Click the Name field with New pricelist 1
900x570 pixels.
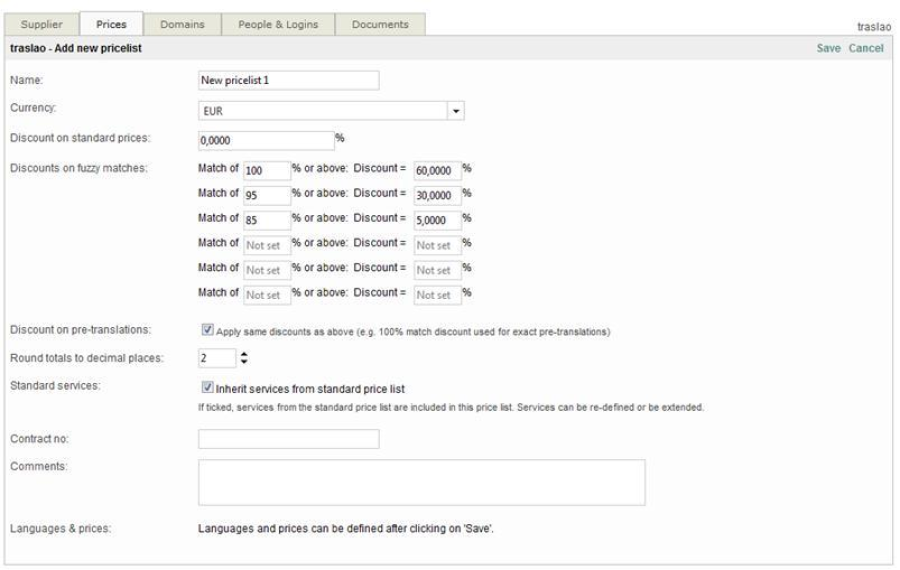288,80
